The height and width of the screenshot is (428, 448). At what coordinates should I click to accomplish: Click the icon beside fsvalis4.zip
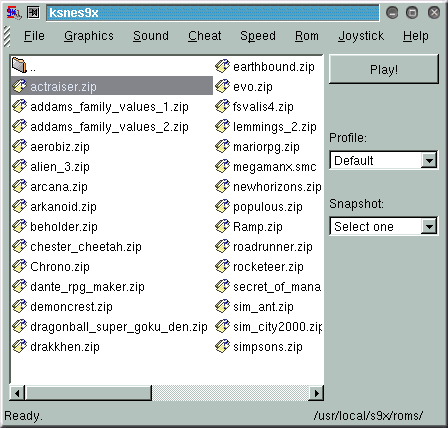click(x=222, y=107)
